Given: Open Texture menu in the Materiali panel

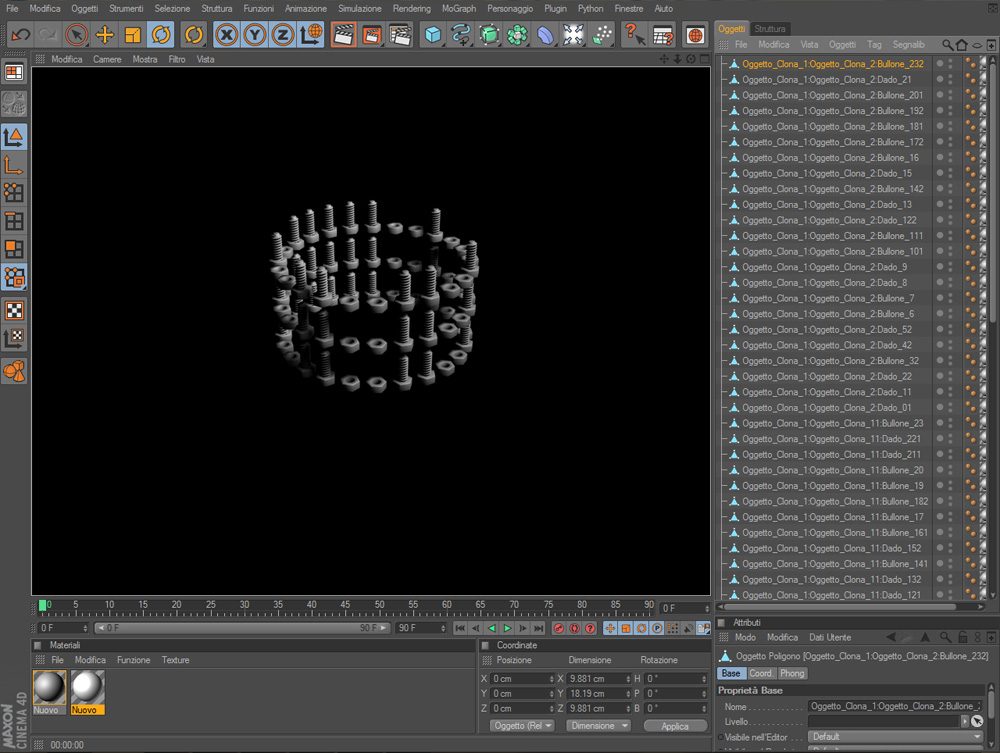Looking at the screenshot, I should [x=175, y=660].
